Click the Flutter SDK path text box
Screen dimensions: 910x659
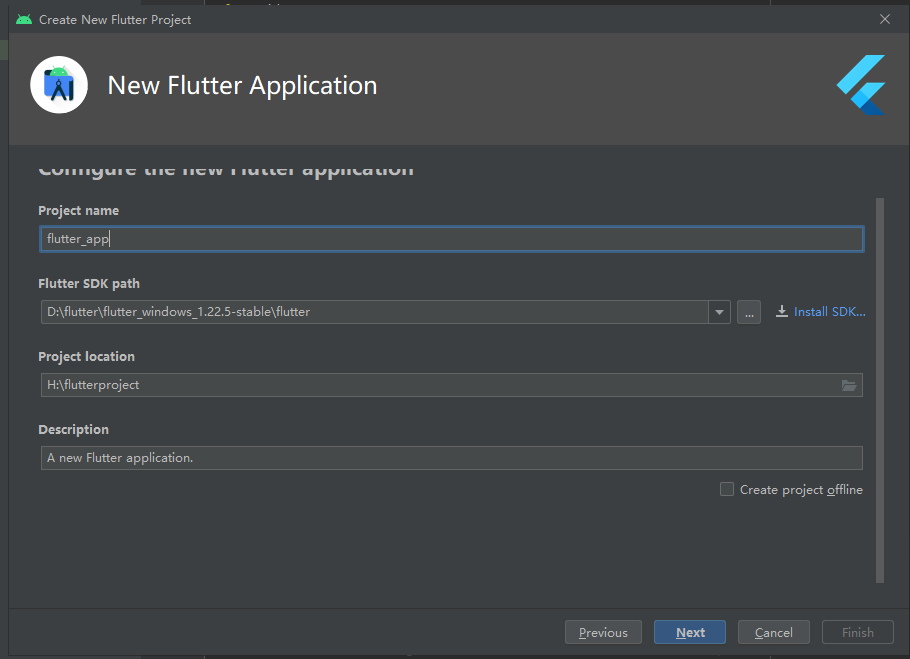click(x=374, y=312)
